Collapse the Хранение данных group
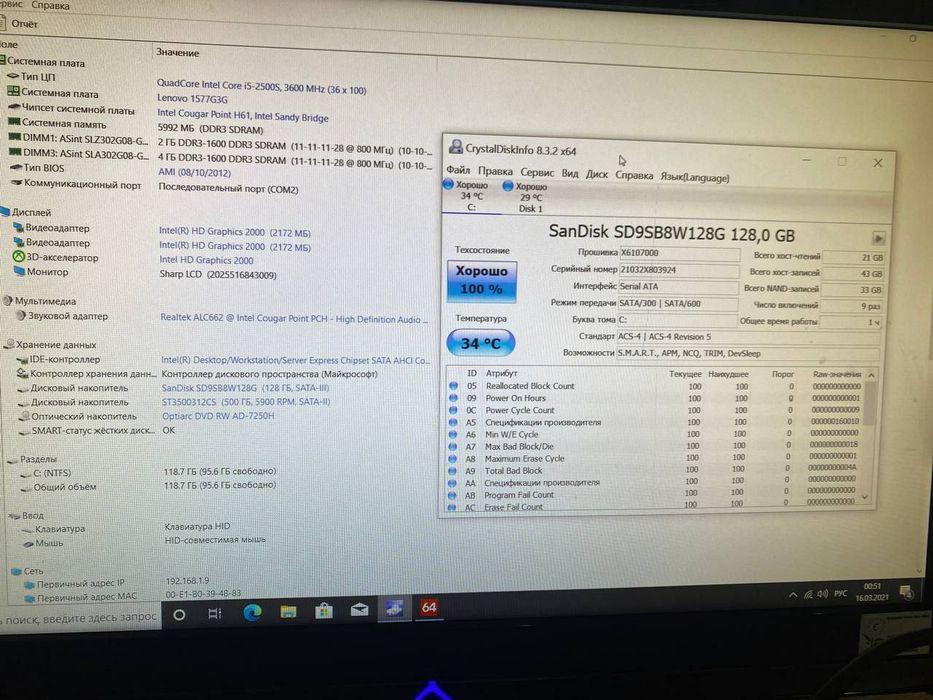The height and width of the screenshot is (700, 933). coord(8,344)
